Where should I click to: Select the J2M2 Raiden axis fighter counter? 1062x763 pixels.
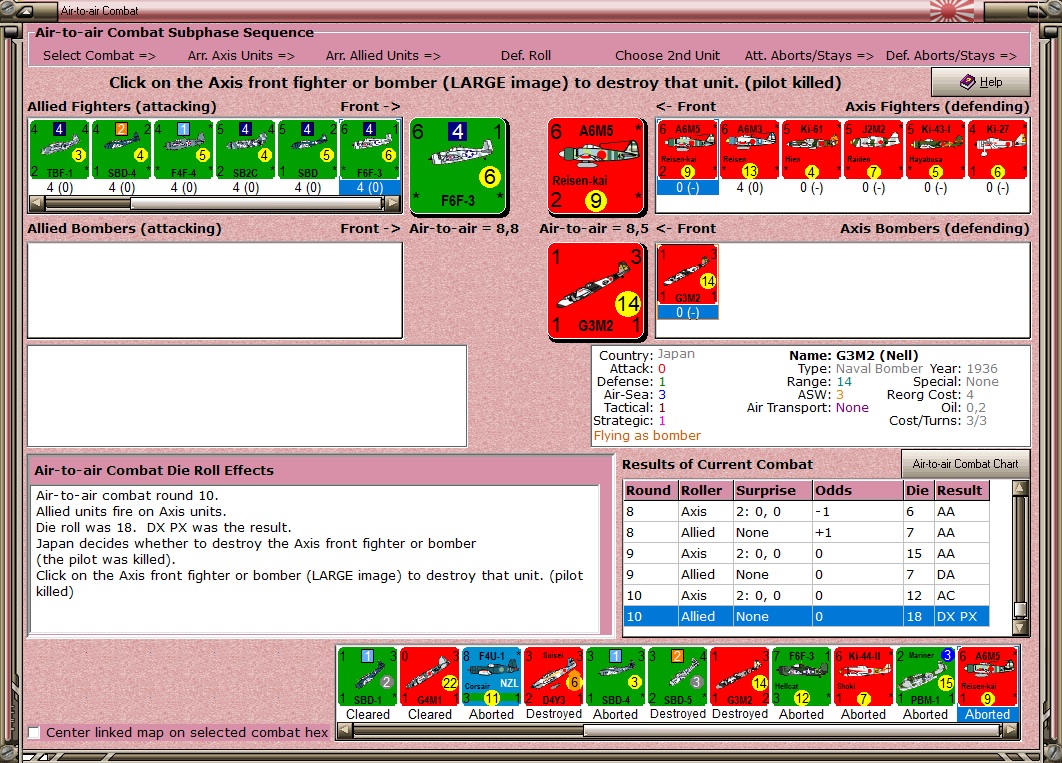(x=874, y=150)
